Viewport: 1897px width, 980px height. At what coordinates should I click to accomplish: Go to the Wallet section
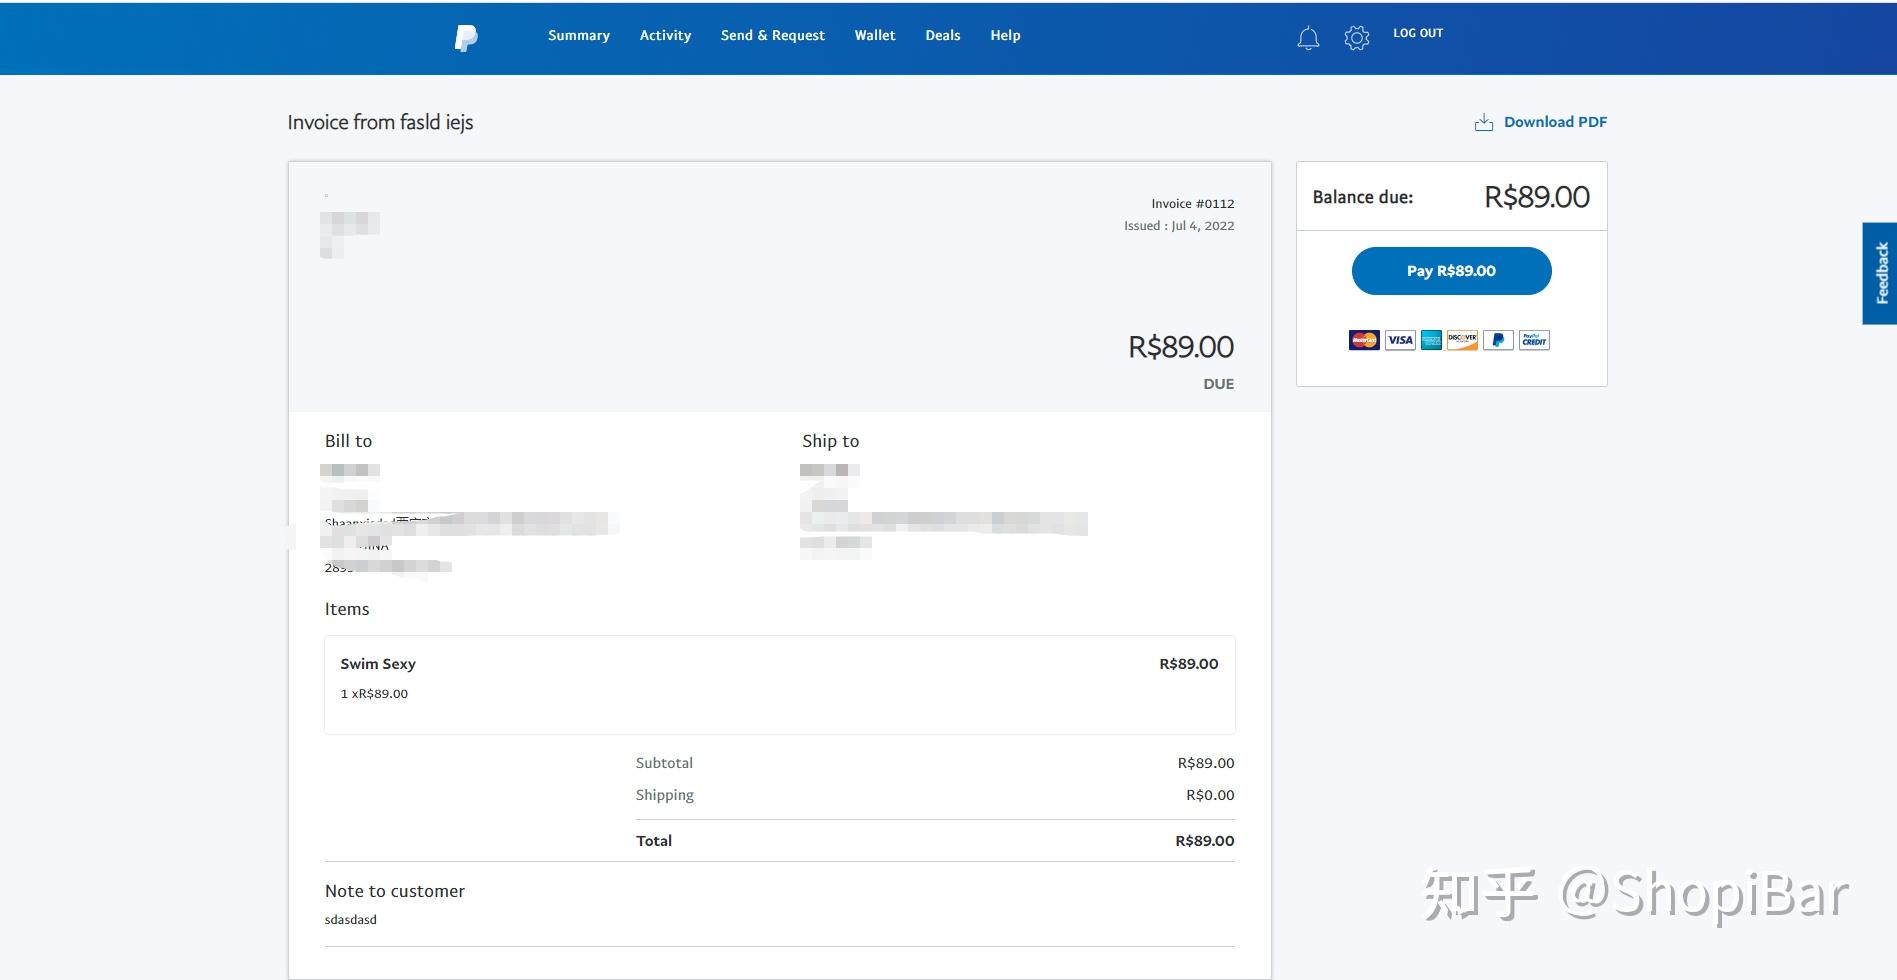875,35
